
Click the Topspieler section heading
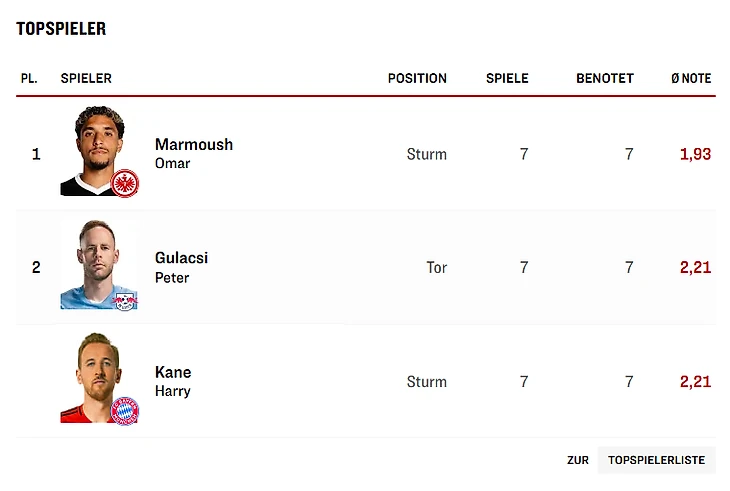tap(61, 29)
